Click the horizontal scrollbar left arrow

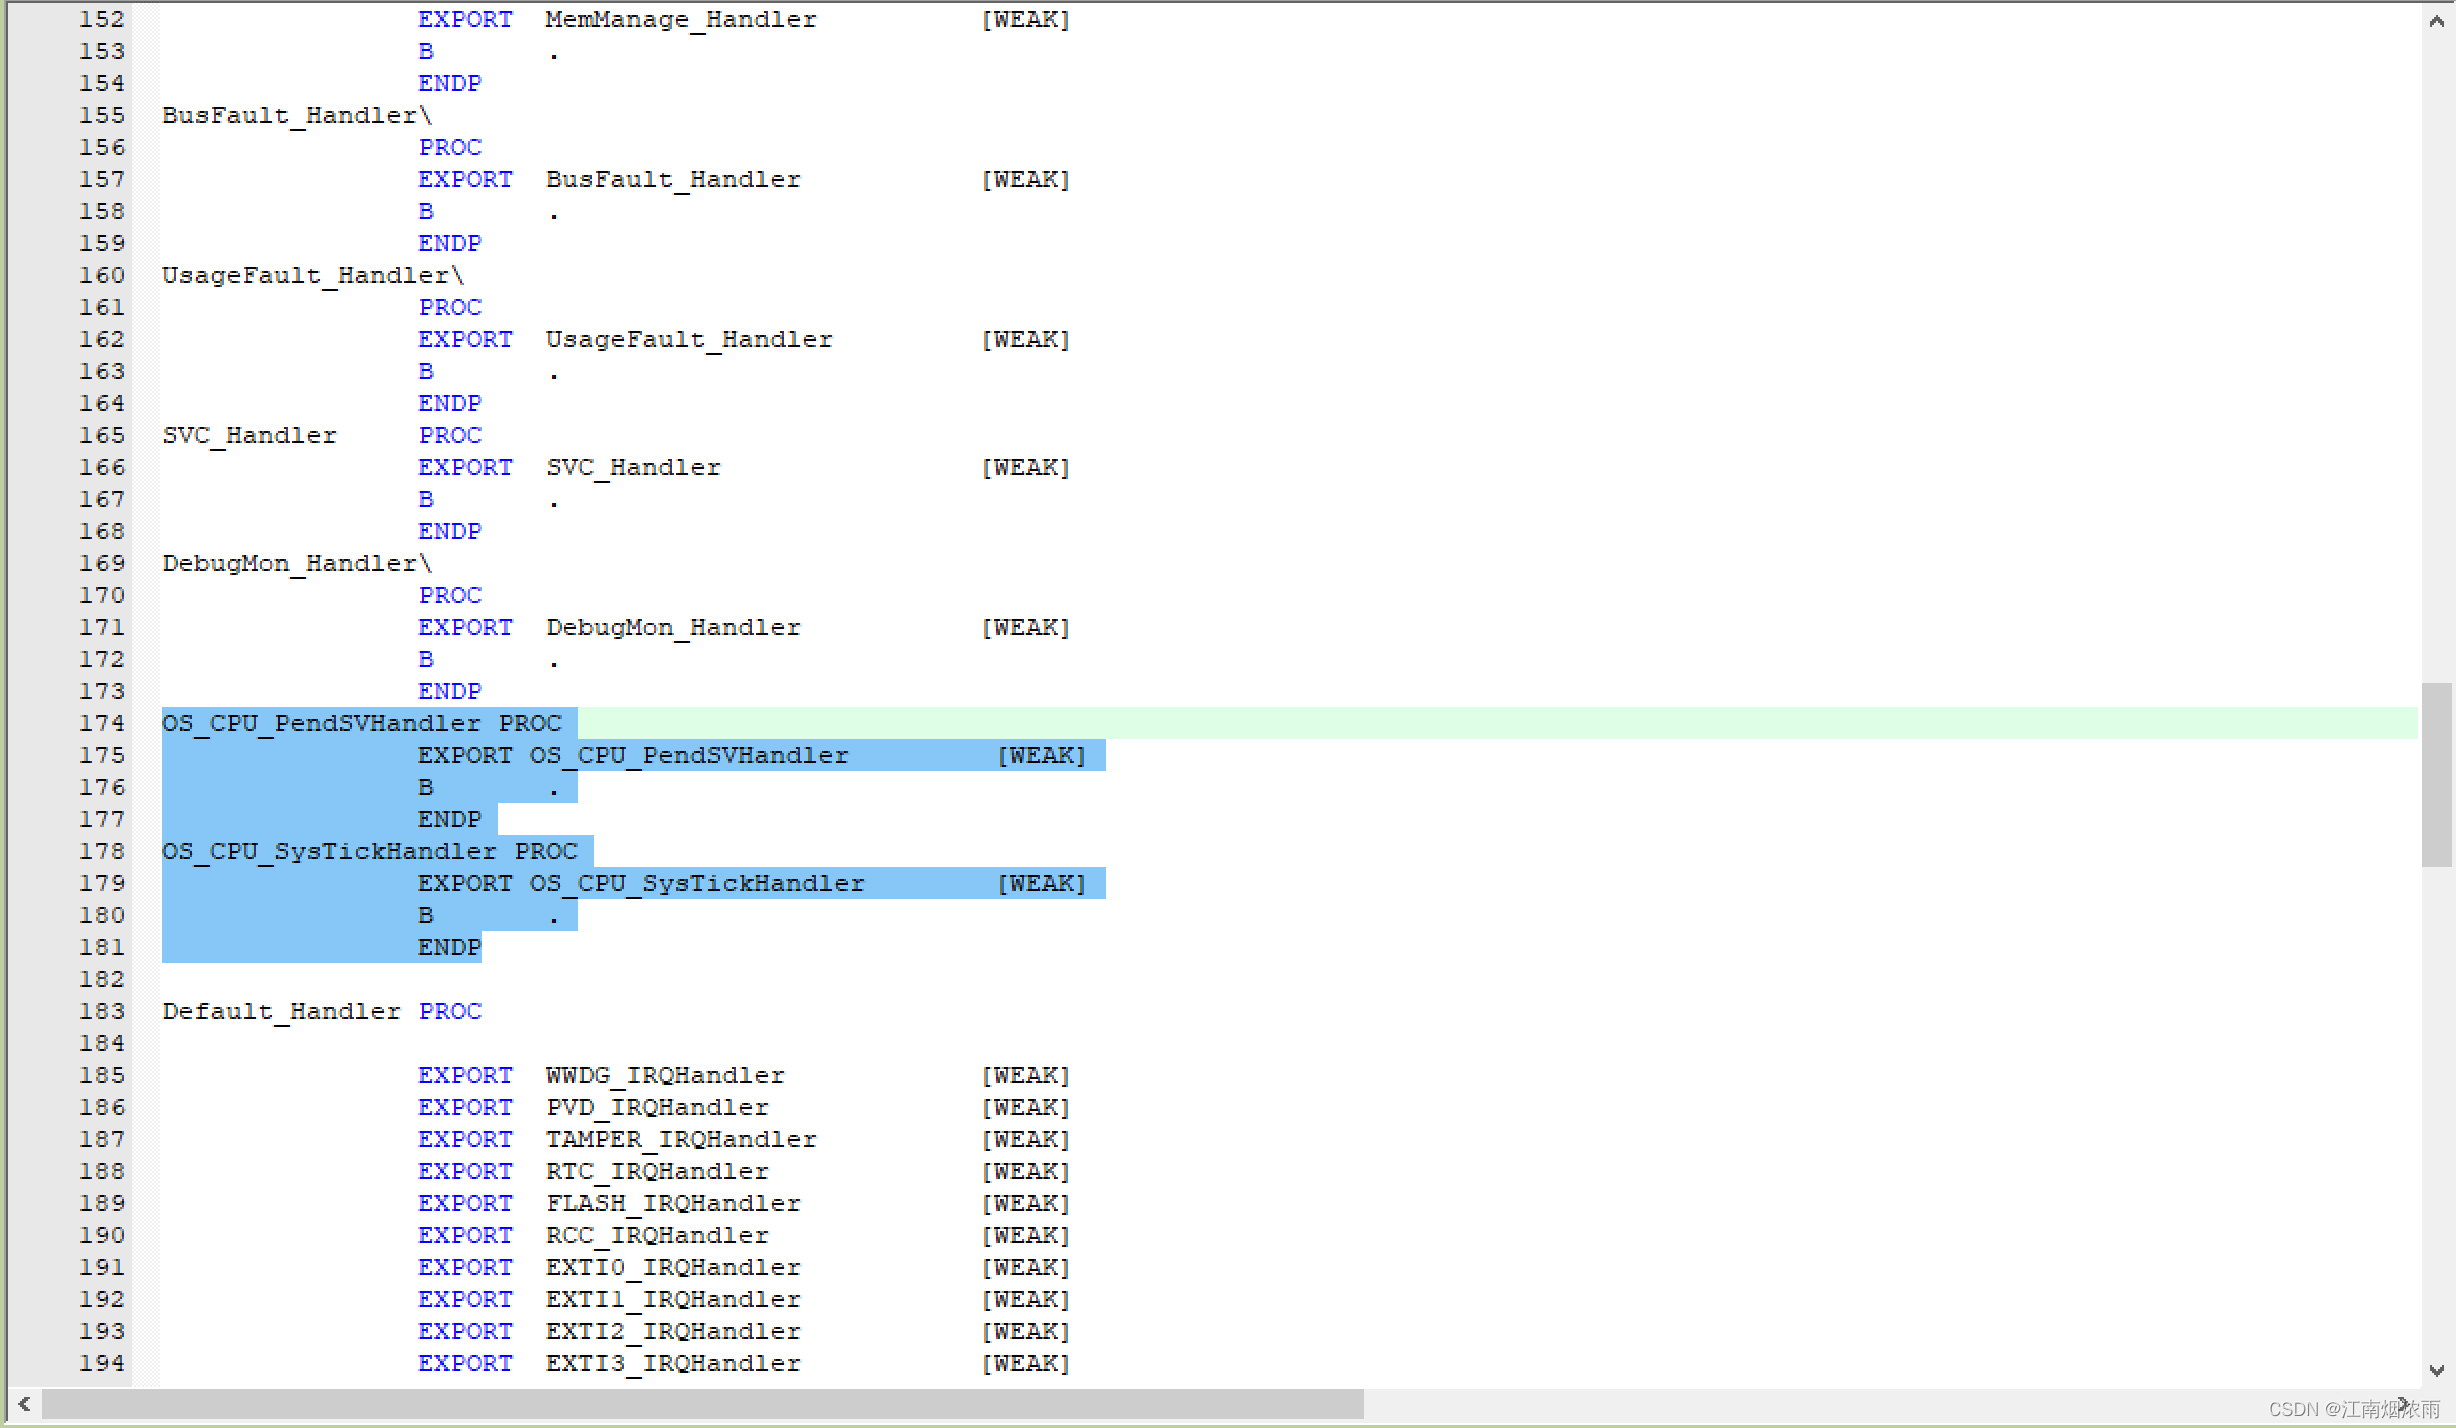[x=24, y=1404]
